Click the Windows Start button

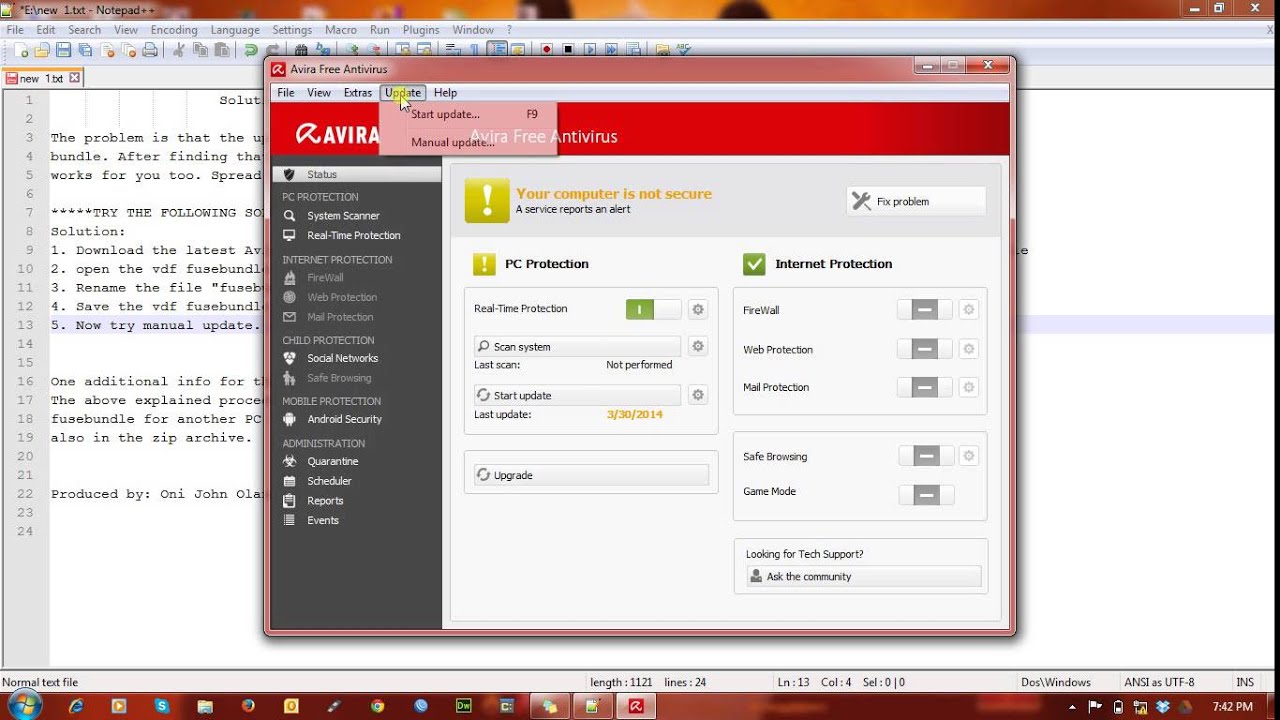coord(23,705)
